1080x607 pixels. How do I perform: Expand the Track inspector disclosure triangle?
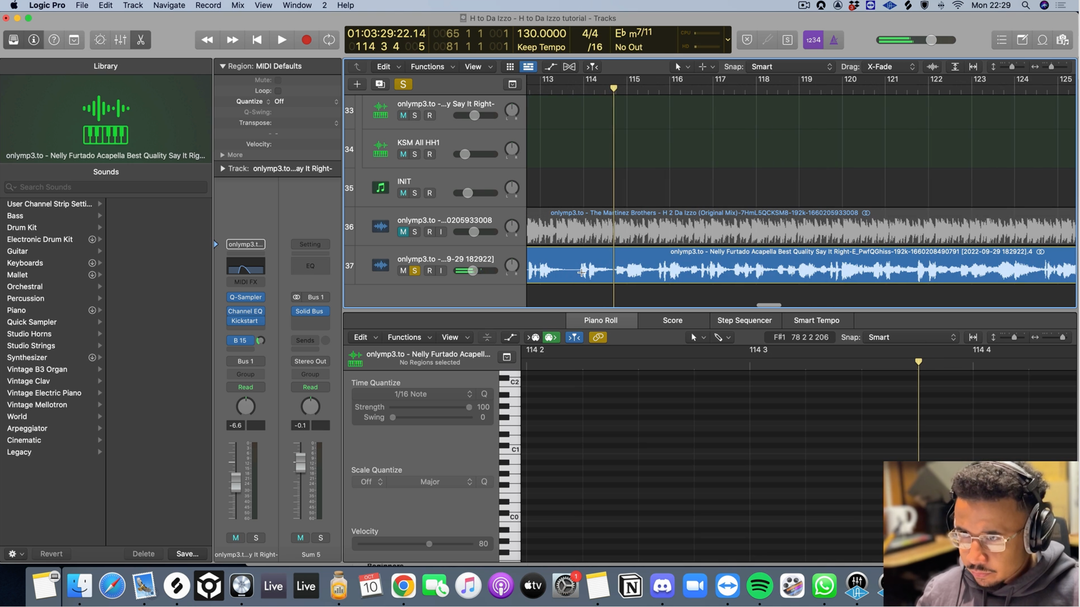point(222,169)
